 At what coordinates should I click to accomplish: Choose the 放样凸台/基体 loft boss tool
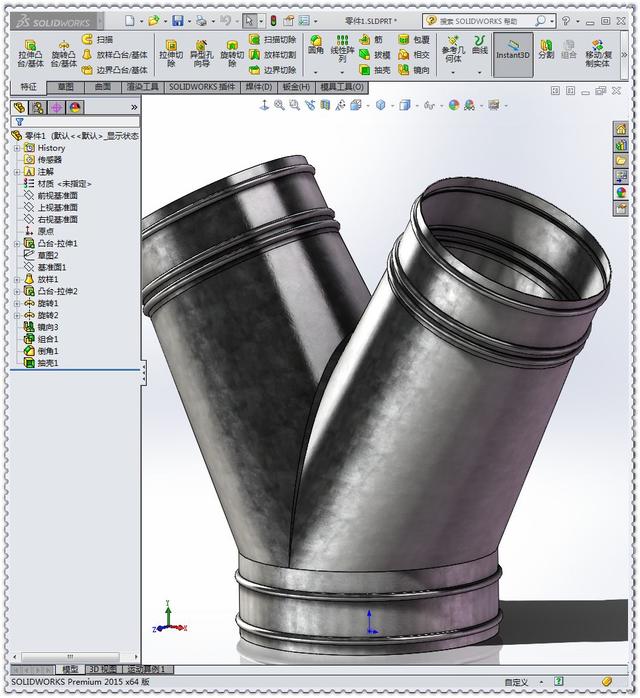coord(115,55)
